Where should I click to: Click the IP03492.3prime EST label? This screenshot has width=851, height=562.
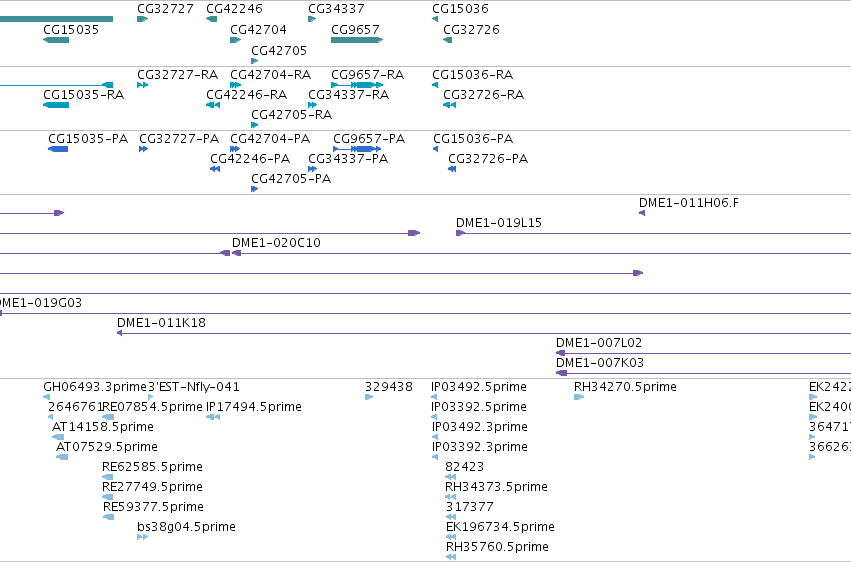[480, 427]
